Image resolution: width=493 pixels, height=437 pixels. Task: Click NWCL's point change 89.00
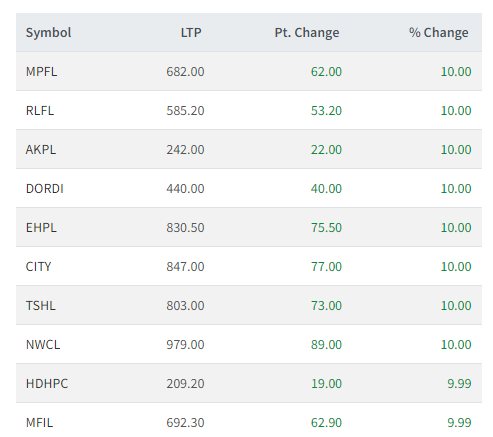click(x=326, y=344)
